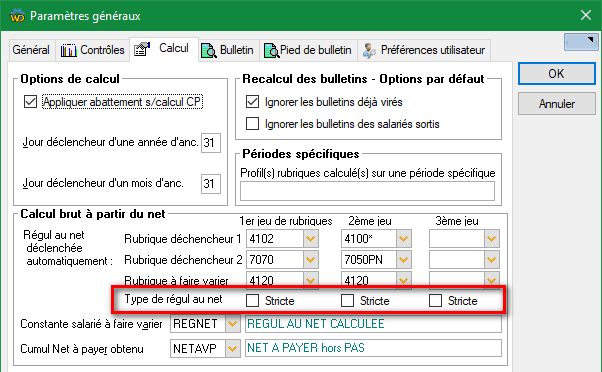Viewport: 602px width, 372px height.
Task: Click the Annuler button
Action: (557, 104)
